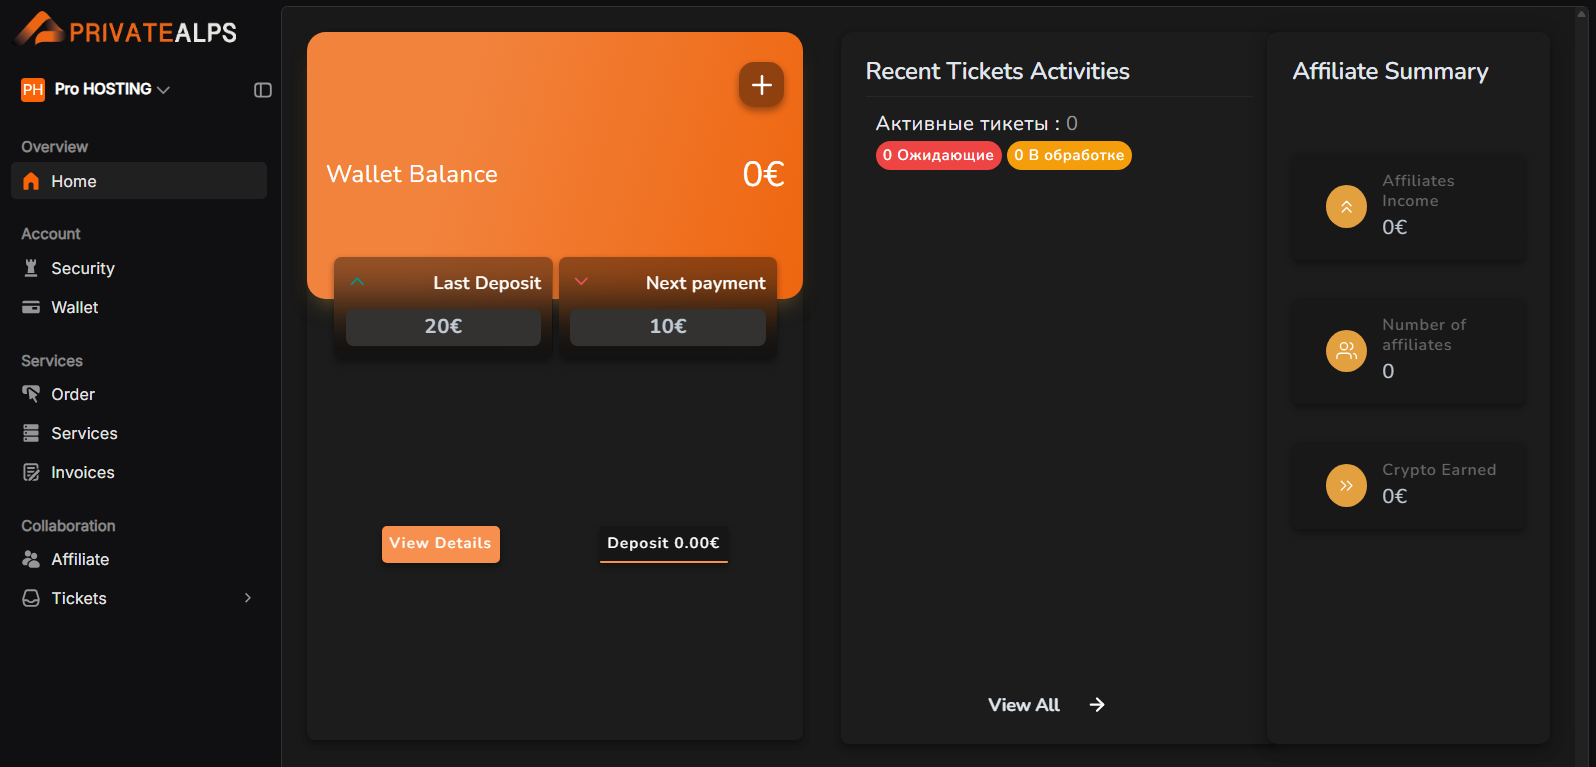Click the View Details button
Image resolution: width=1596 pixels, height=767 pixels.
(440, 544)
